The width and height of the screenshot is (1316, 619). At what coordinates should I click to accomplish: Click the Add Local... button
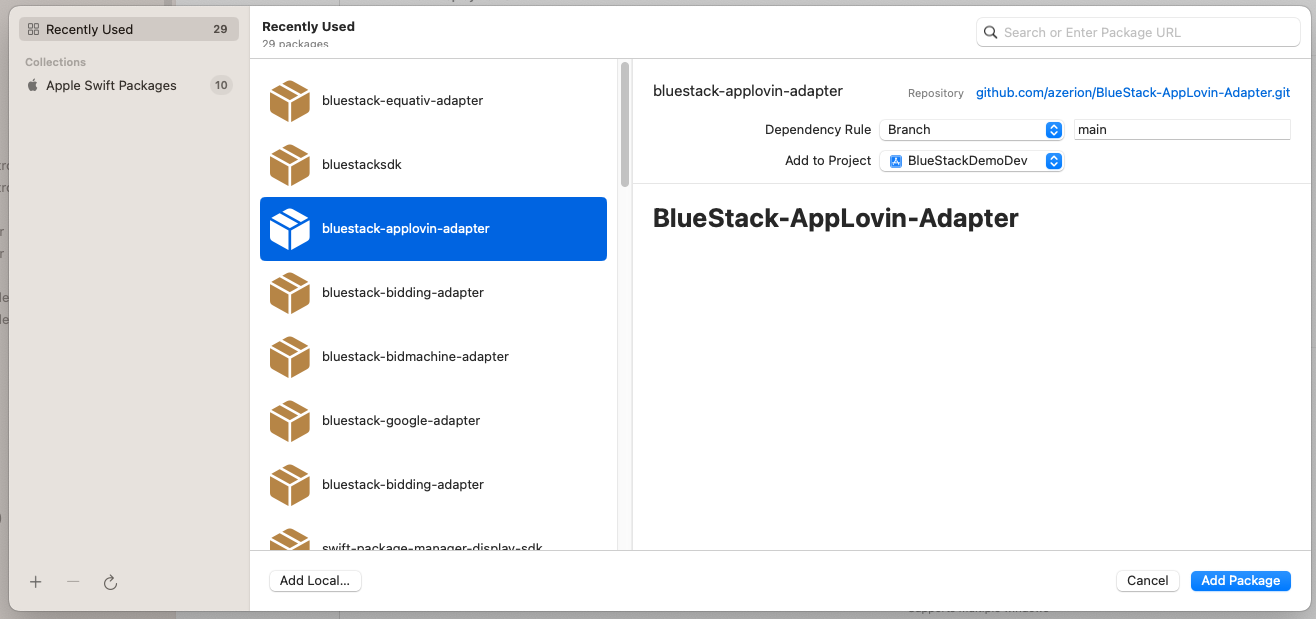tap(315, 581)
